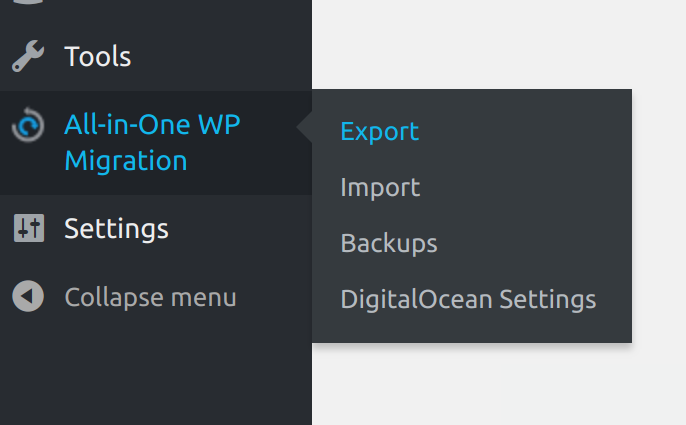Screen dimensions: 686x425
Task: Click blank content area above the flyout
Action: (499, 44)
